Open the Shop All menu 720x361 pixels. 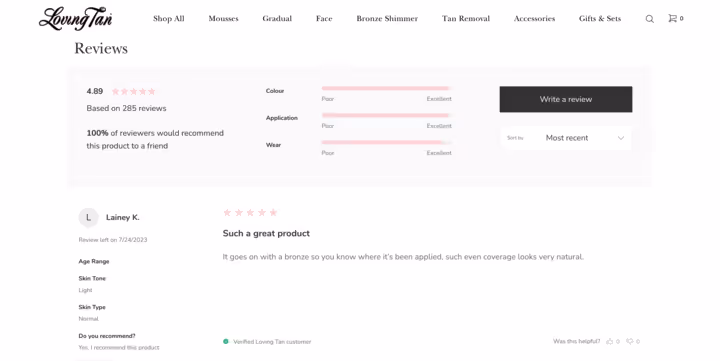click(x=169, y=18)
